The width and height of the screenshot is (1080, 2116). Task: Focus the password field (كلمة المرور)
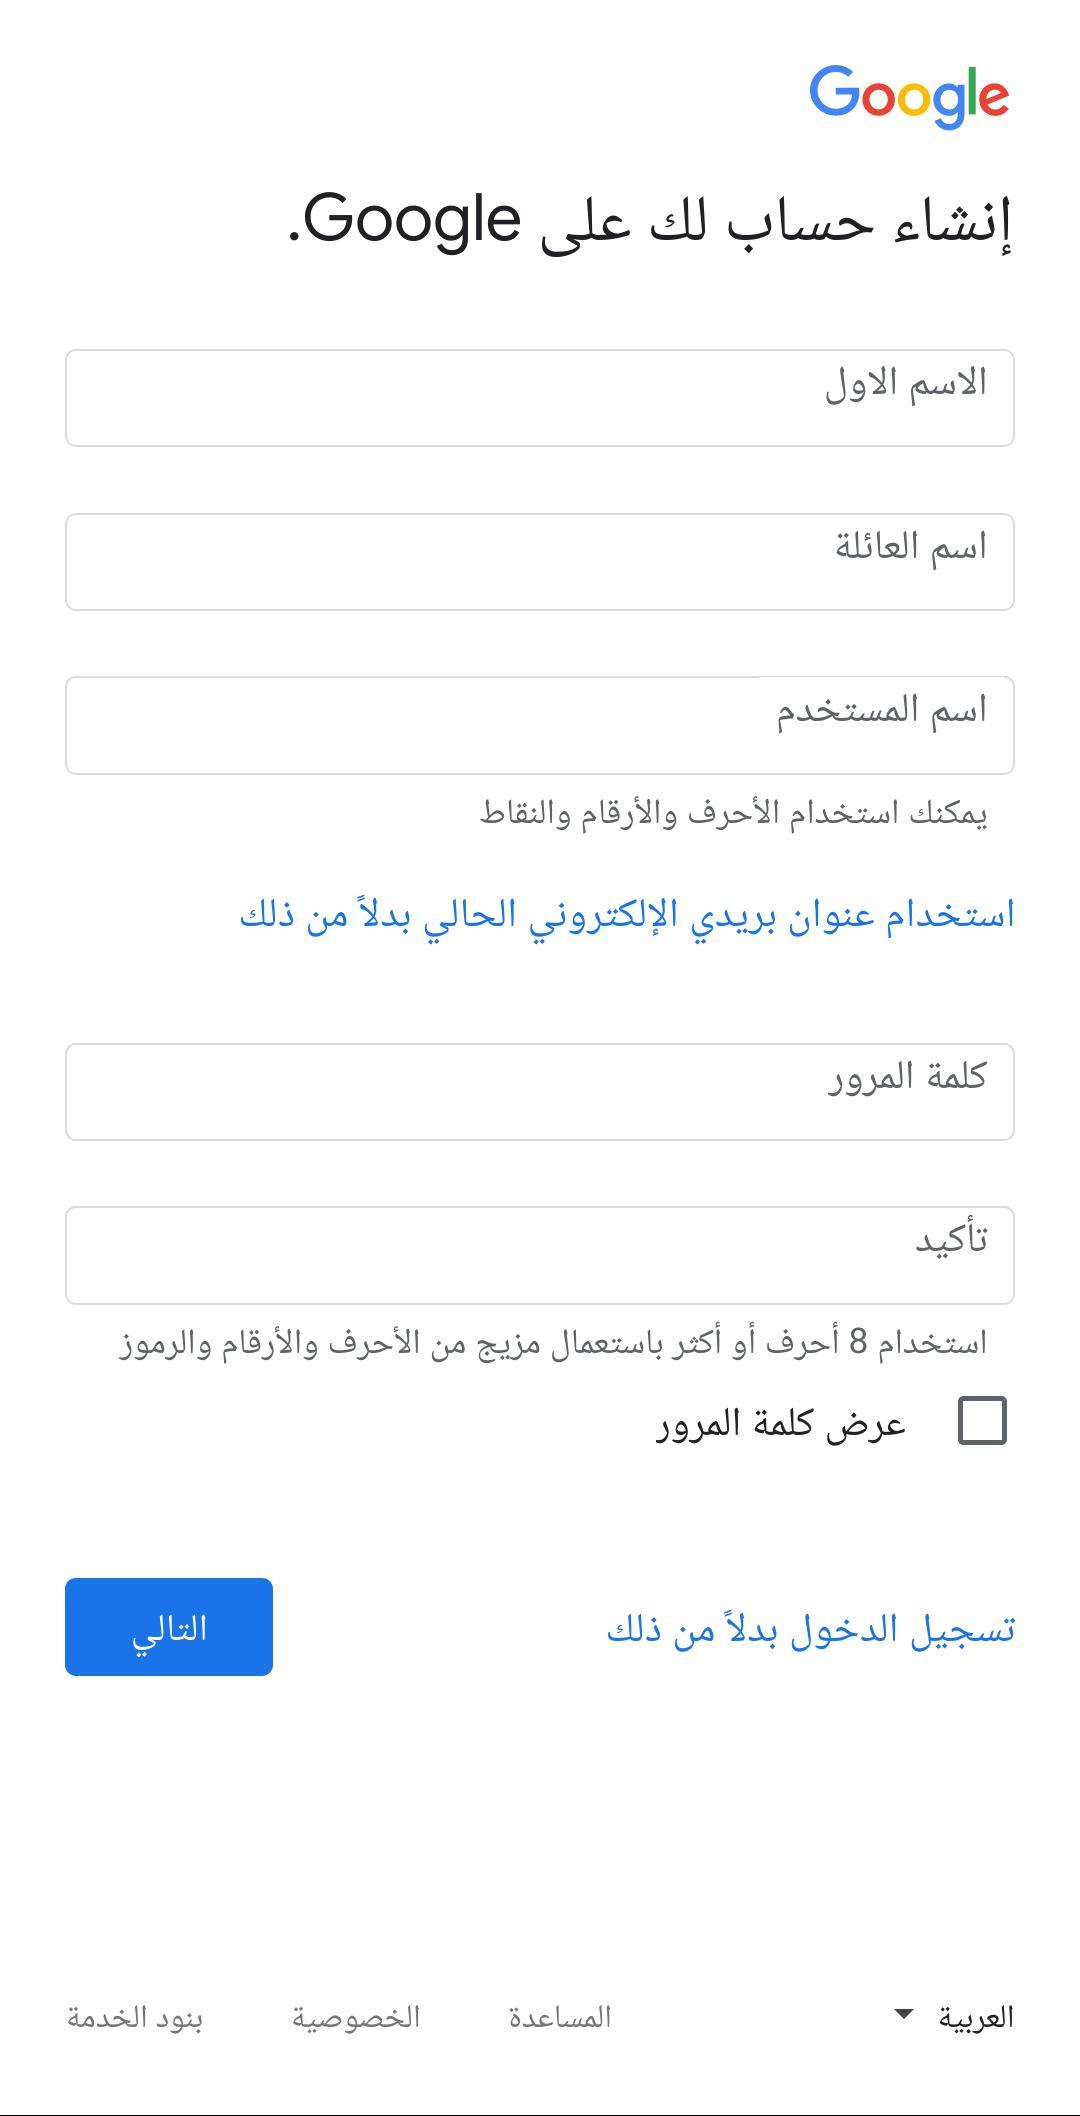tap(540, 1092)
